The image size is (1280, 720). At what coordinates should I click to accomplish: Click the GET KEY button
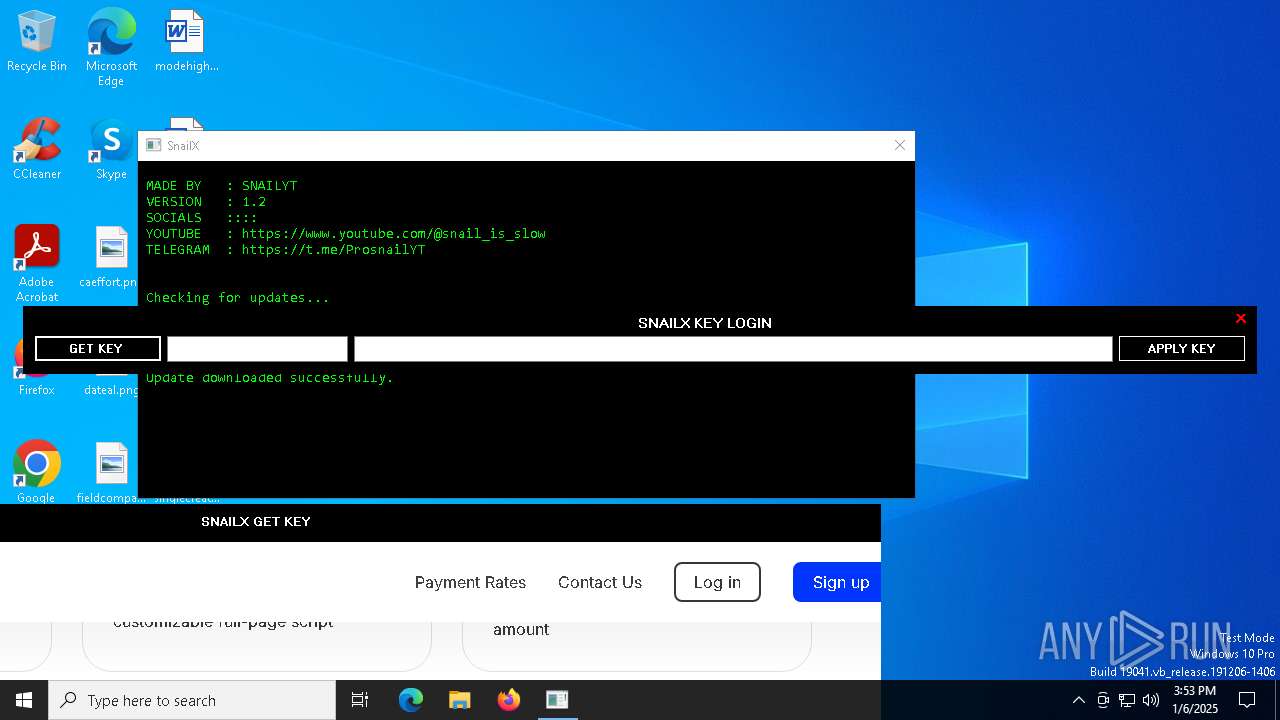tap(97, 348)
